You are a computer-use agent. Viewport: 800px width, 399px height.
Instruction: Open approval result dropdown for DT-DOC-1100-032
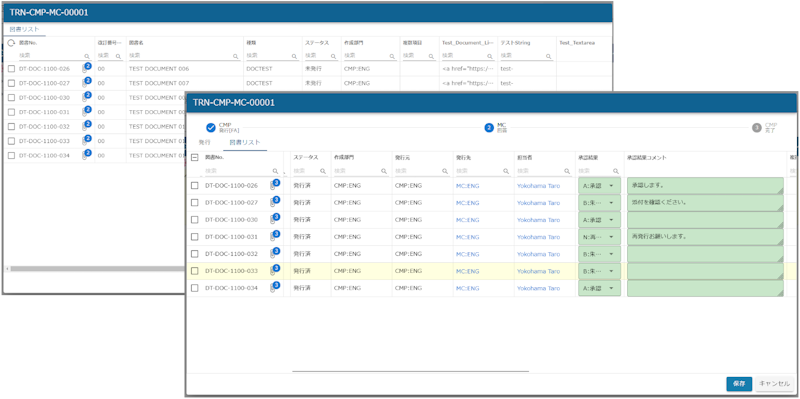[x=599, y=254]
